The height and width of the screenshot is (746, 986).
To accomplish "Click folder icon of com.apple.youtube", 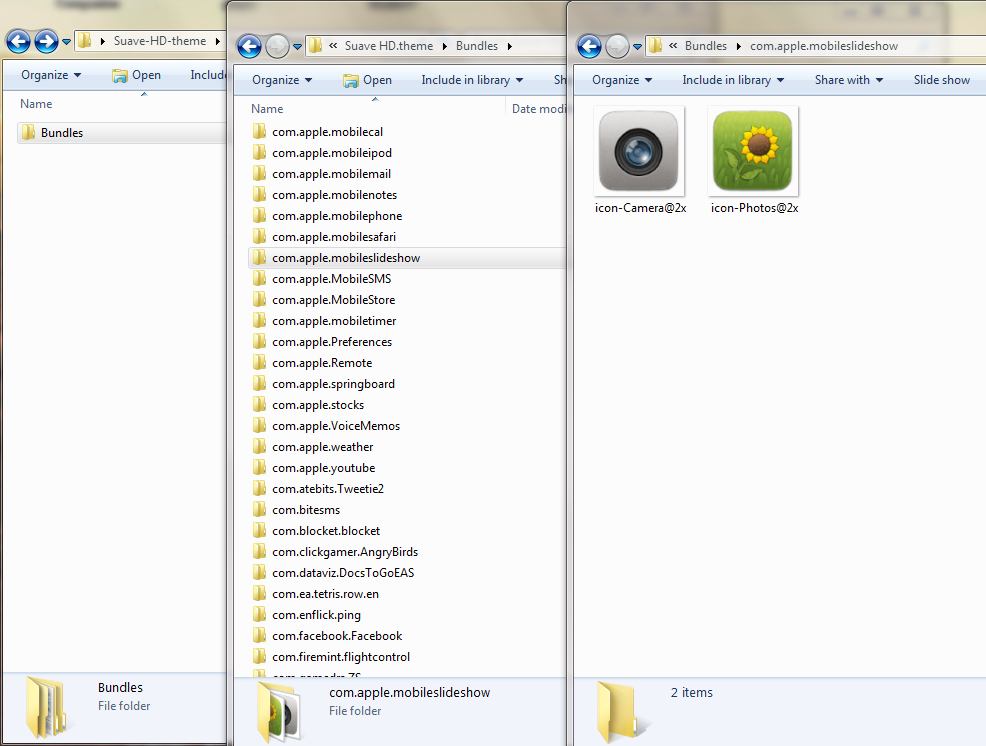I will [x=259, y=467].
